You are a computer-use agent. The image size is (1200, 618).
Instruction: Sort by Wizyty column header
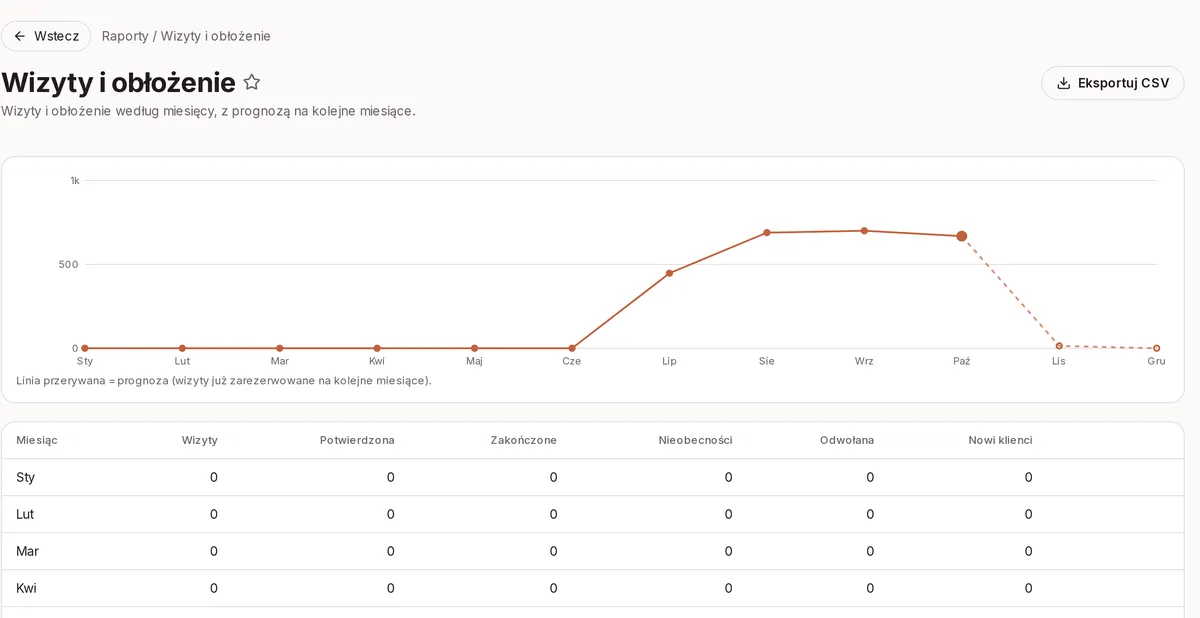coord(200,440)
